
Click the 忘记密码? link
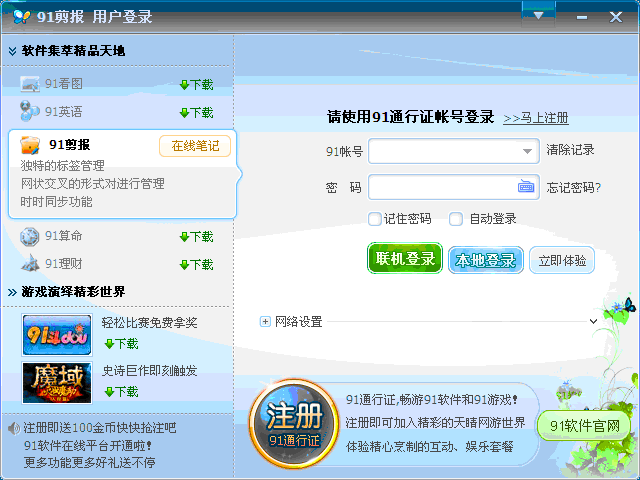(573, 187)
